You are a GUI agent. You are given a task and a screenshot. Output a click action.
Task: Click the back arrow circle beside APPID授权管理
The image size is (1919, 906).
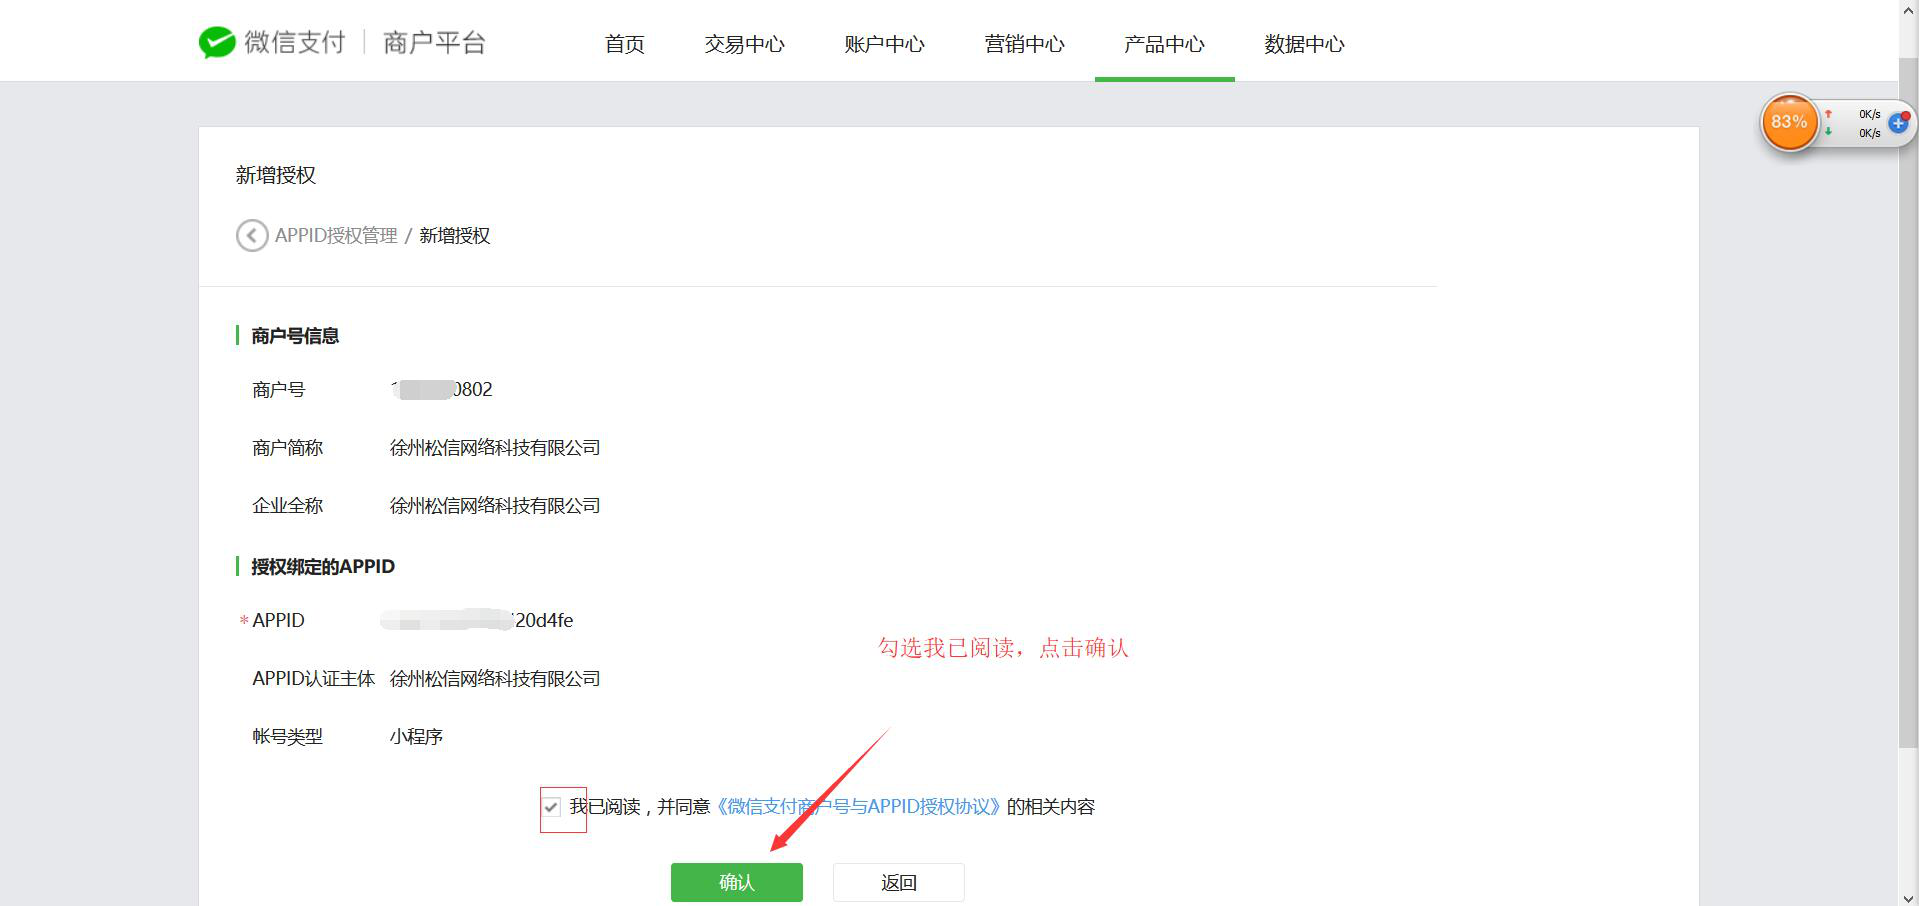click(x=252, y=235)
